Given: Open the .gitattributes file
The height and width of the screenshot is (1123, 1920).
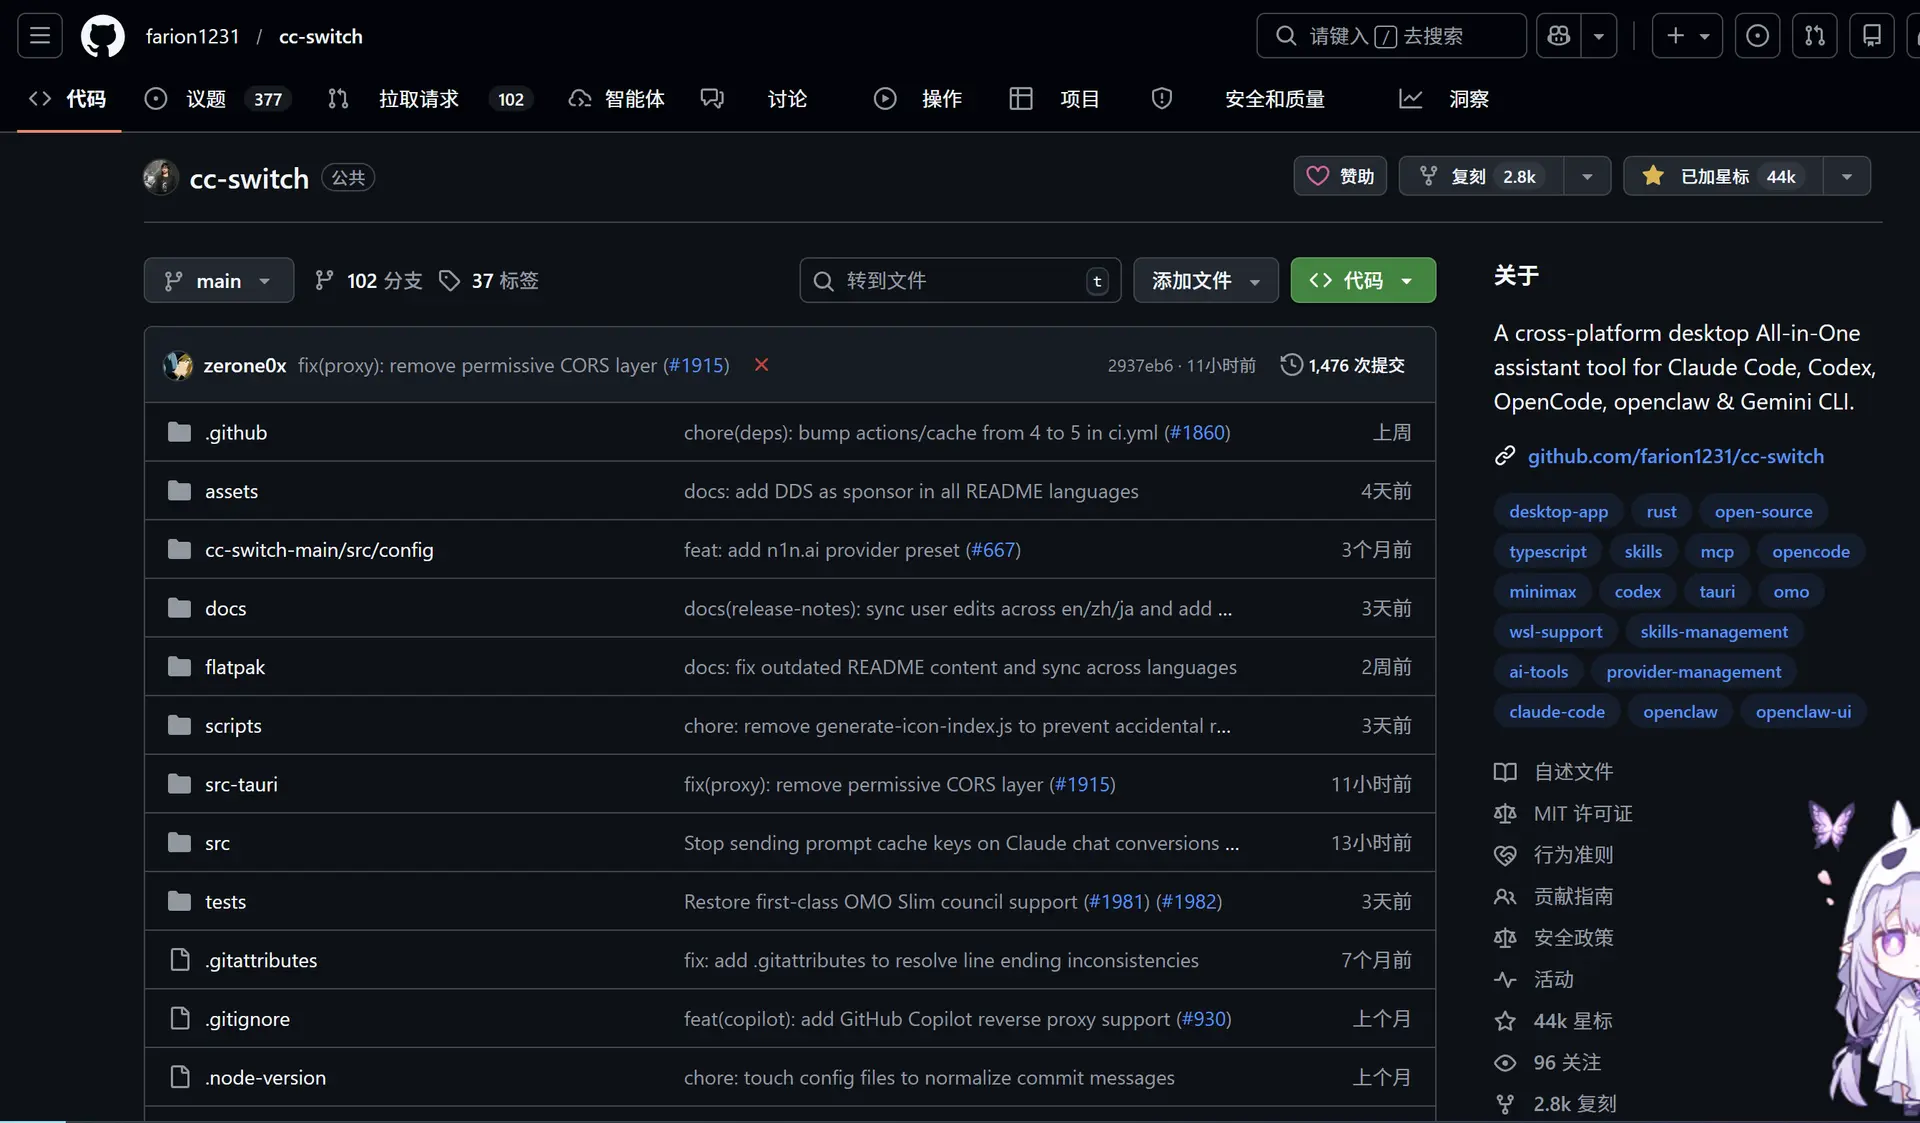Looking at the screenshot, I should [261, 959].
